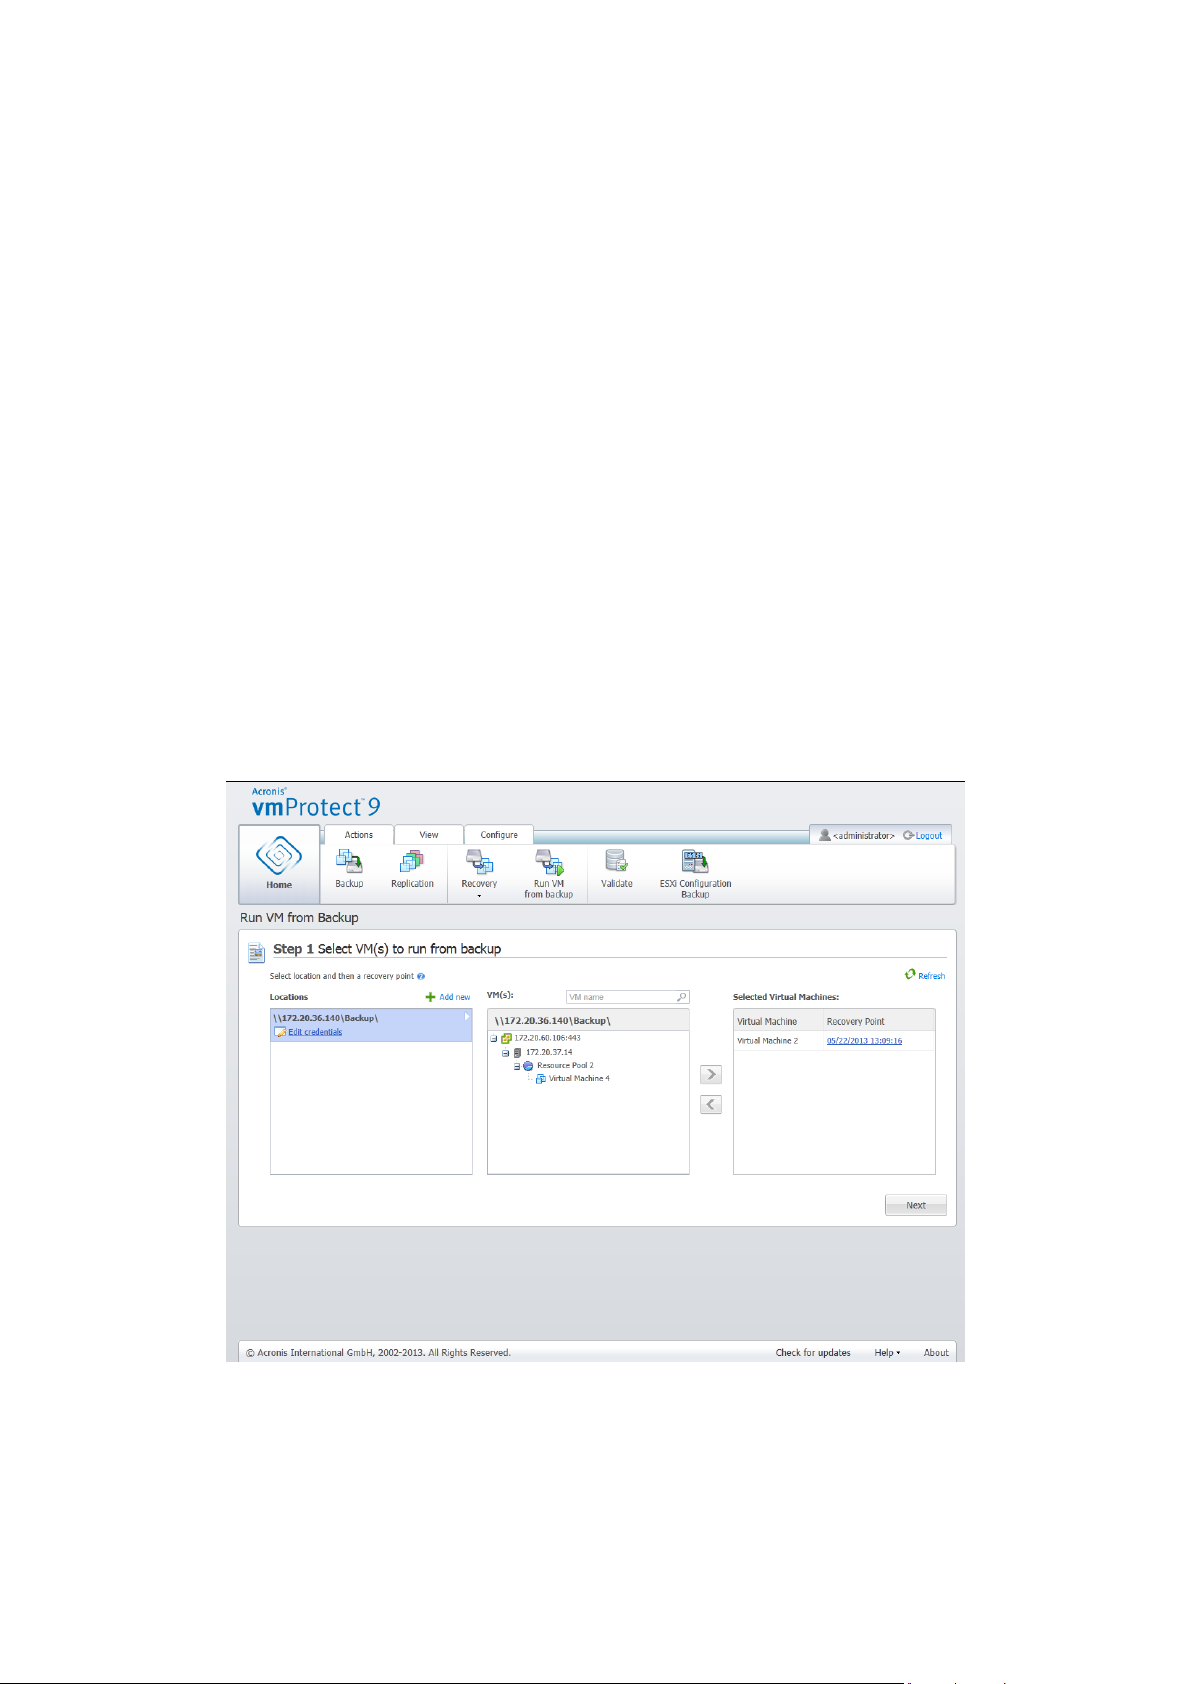Proceed with the Next button
The width and height of the screenshot is (1192, 1684).
pyautogui.click(x=916, y=1205)
